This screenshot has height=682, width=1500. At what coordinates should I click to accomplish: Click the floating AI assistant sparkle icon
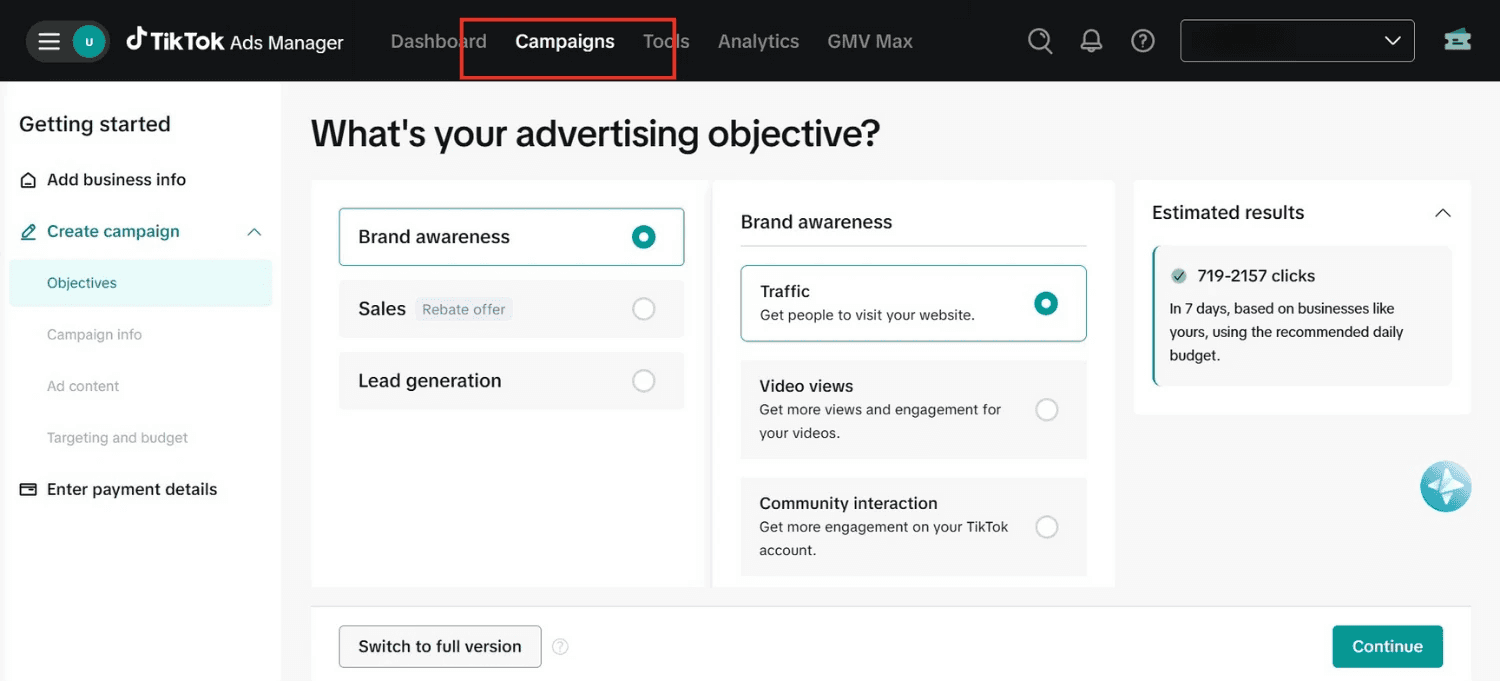[x=1445, y=487]
